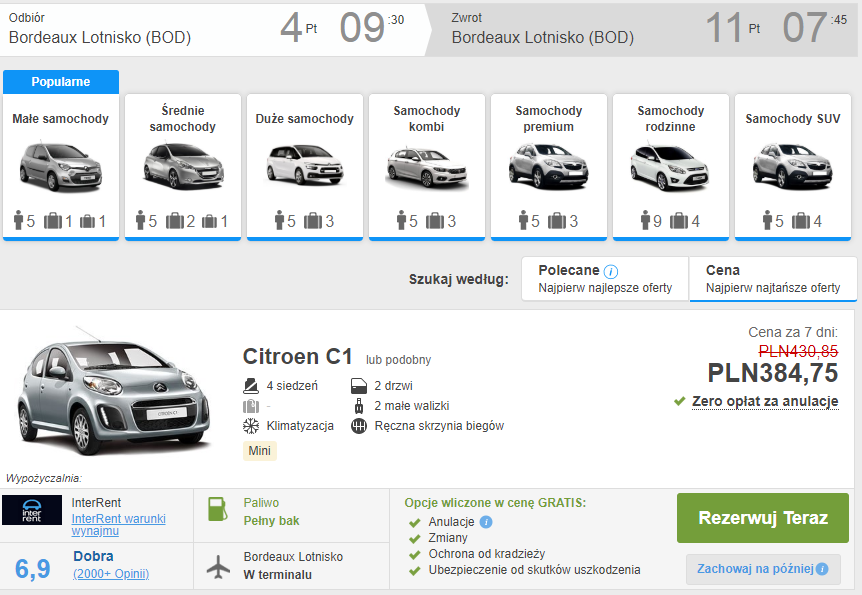This screenshot has width=862, height=595.
Task: Click the W terminalu location text
Action: 278,575
